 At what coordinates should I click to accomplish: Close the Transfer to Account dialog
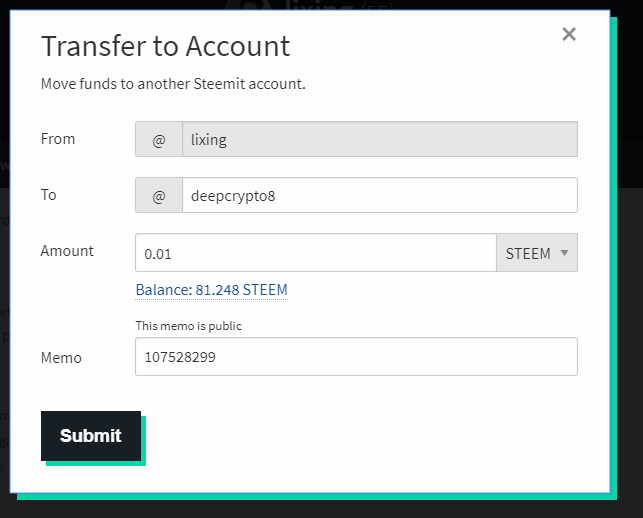pos(569,35)
